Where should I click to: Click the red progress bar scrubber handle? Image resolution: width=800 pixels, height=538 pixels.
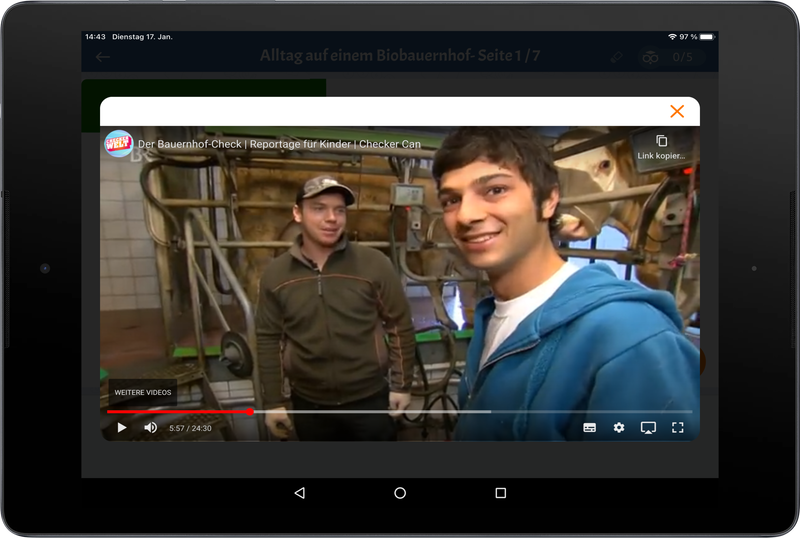pyautogui.click(x=250, y=411)
